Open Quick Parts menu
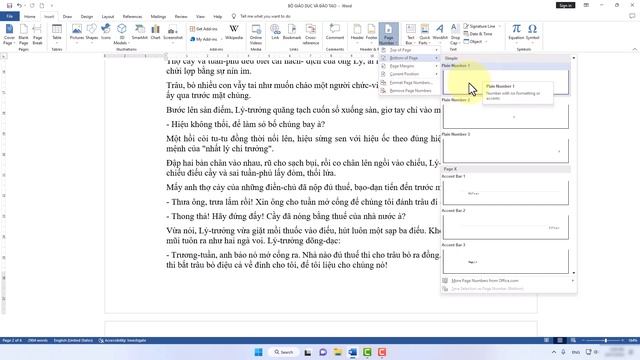This screenshot has height=360, width=640. 424,34
